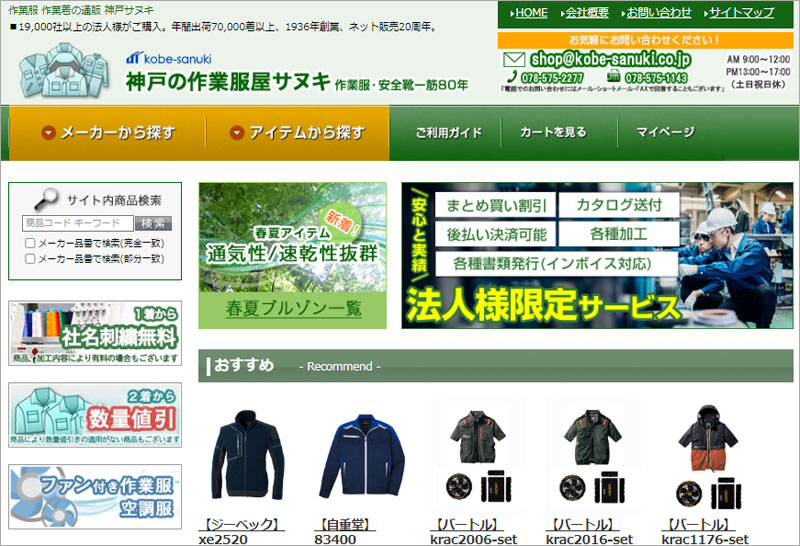Open 春夏ブルゾン一覧 link

293,309
